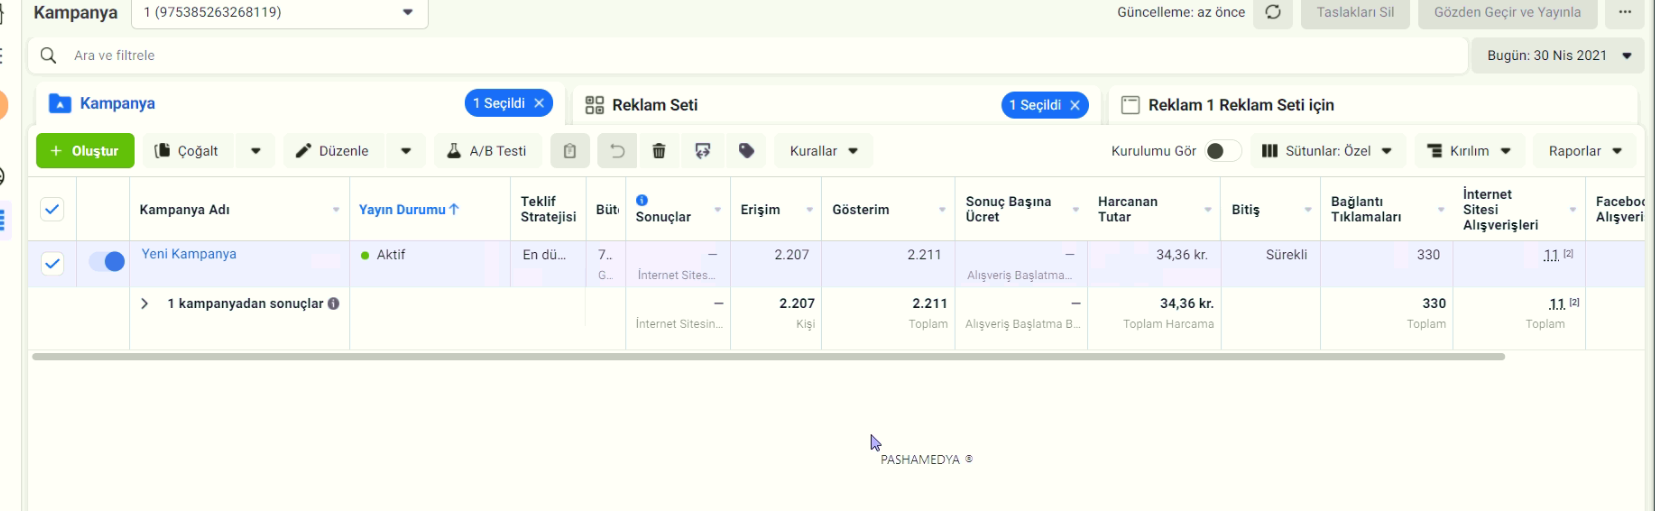Open Kampanya Adı column menu arrow
Viewport: 1655px width, 511px height.
pyautogui.click(x=336, y=210)
